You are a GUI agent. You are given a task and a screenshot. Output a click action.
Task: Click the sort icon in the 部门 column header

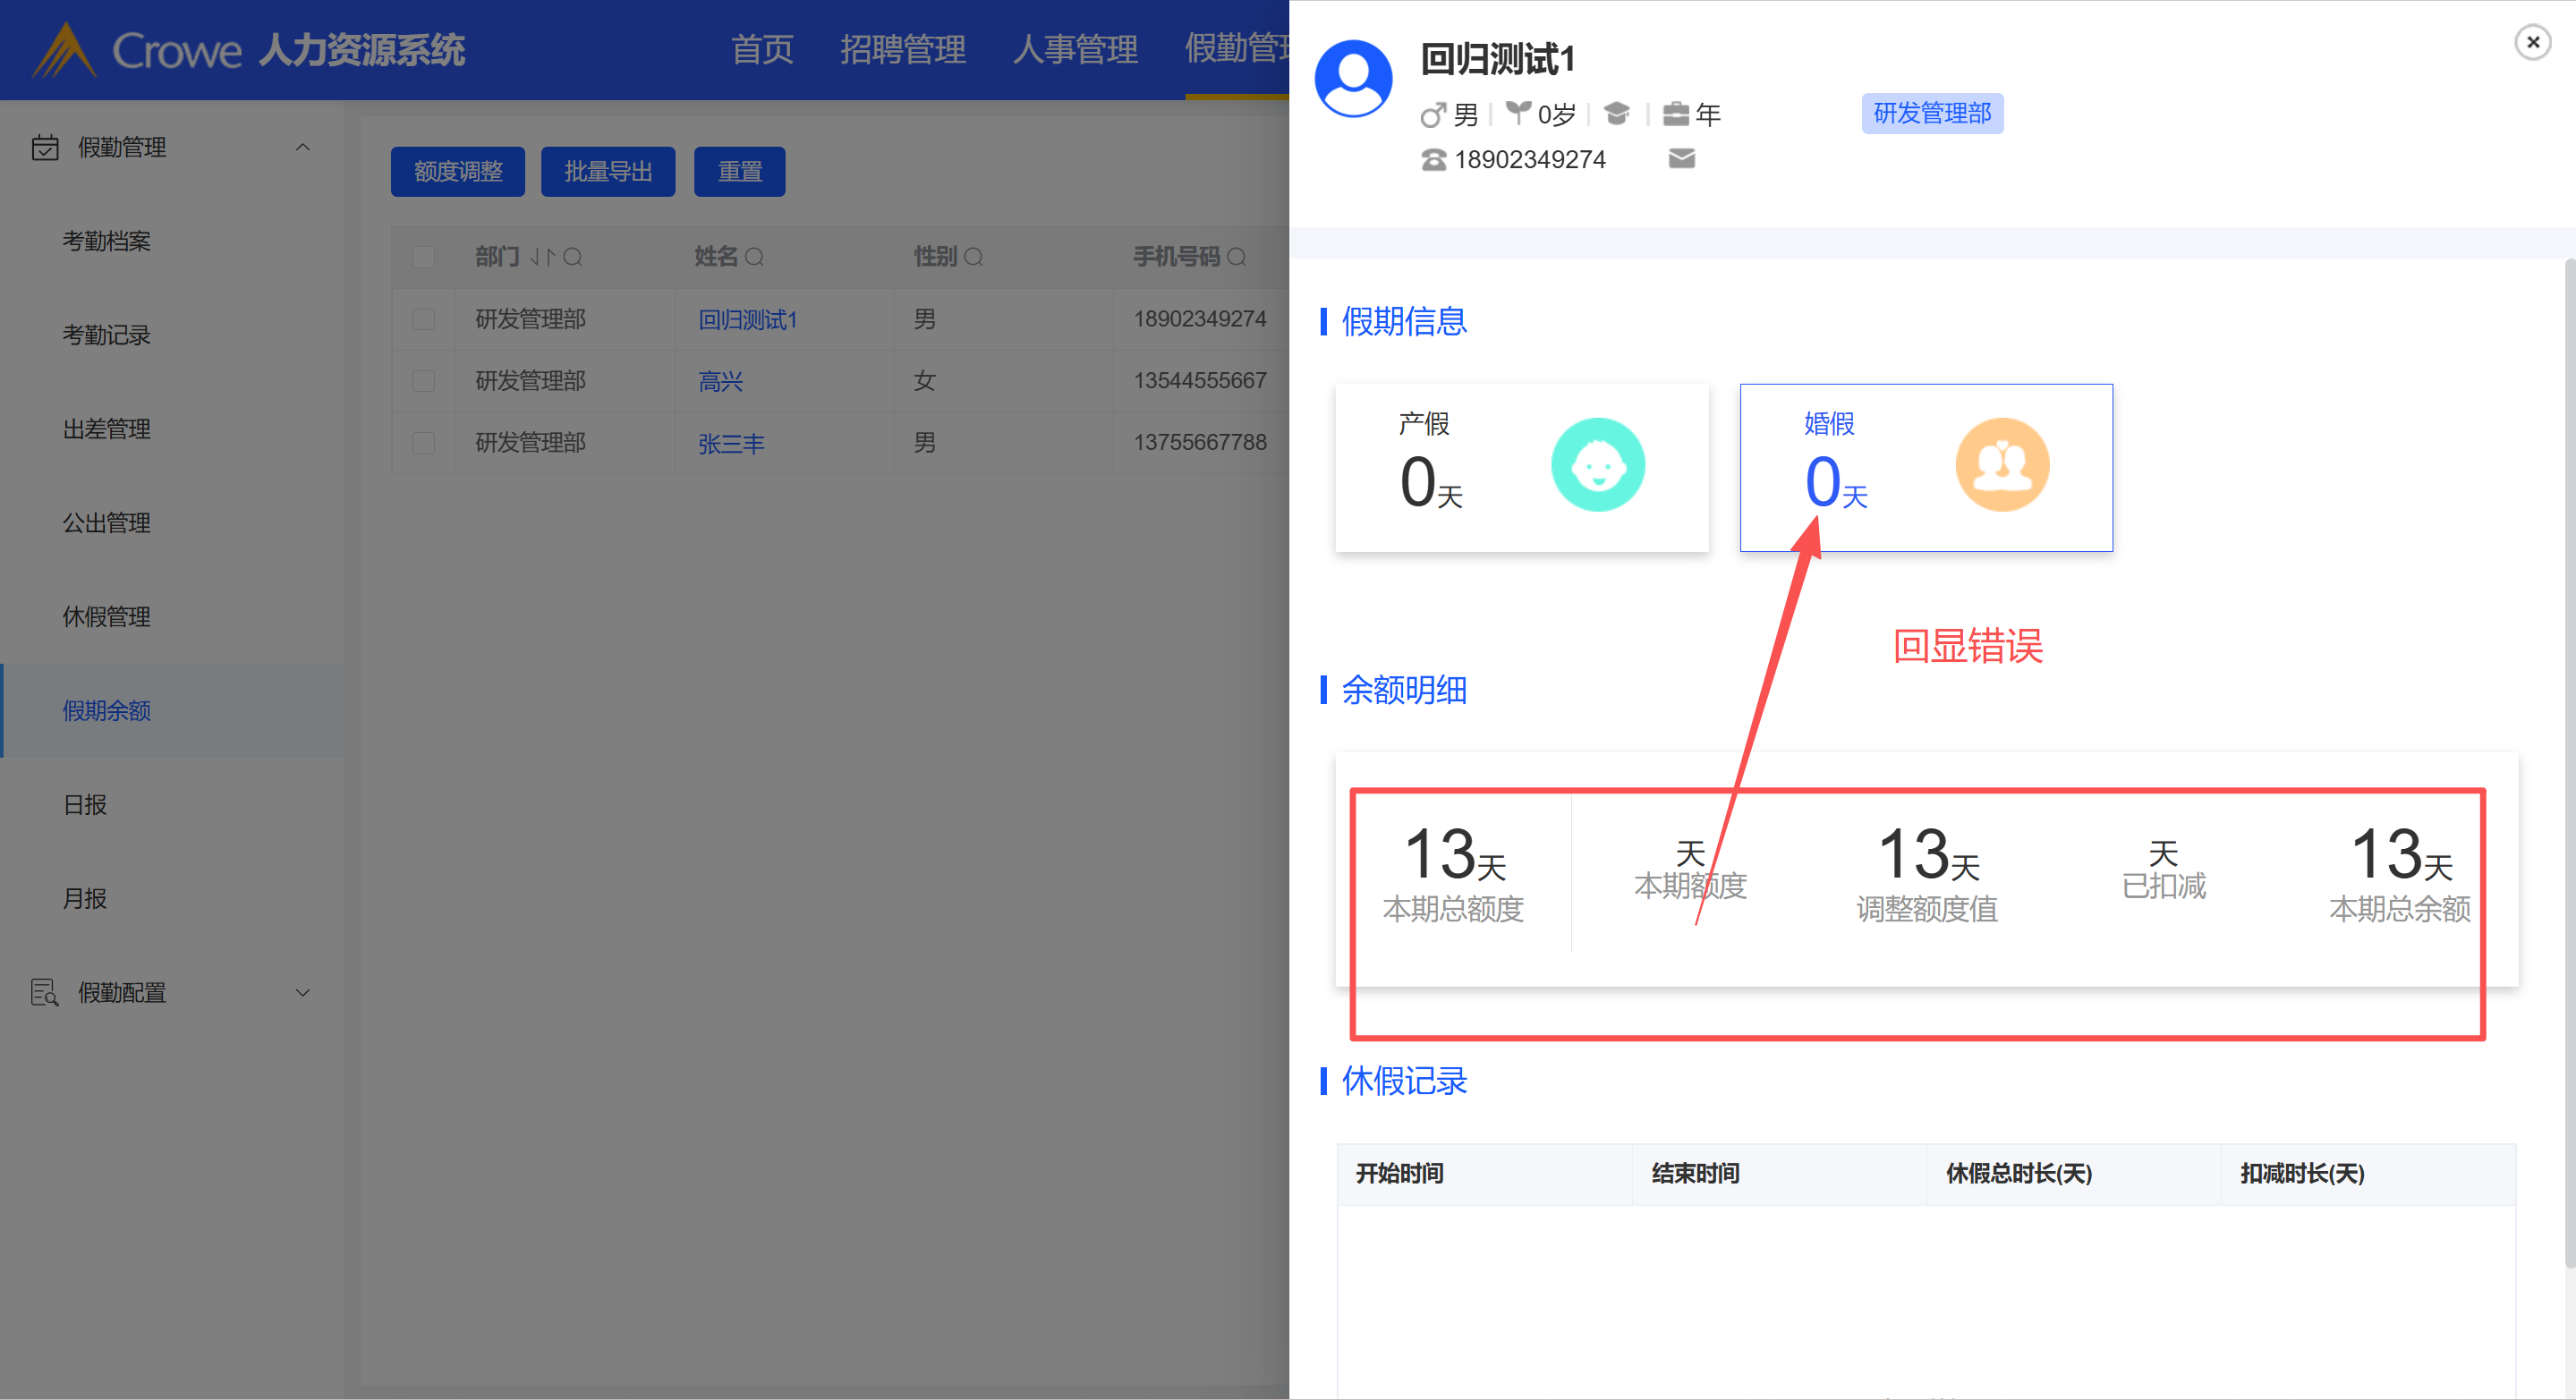click(541, 258)
